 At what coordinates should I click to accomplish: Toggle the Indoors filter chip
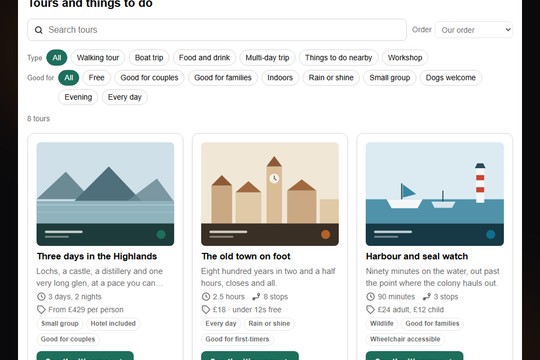tap(280, 78)
